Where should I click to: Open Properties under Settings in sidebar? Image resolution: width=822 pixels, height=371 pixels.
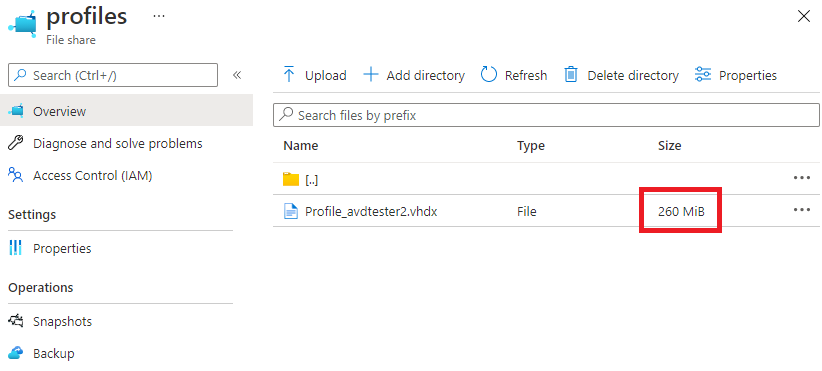pos(62,248)
